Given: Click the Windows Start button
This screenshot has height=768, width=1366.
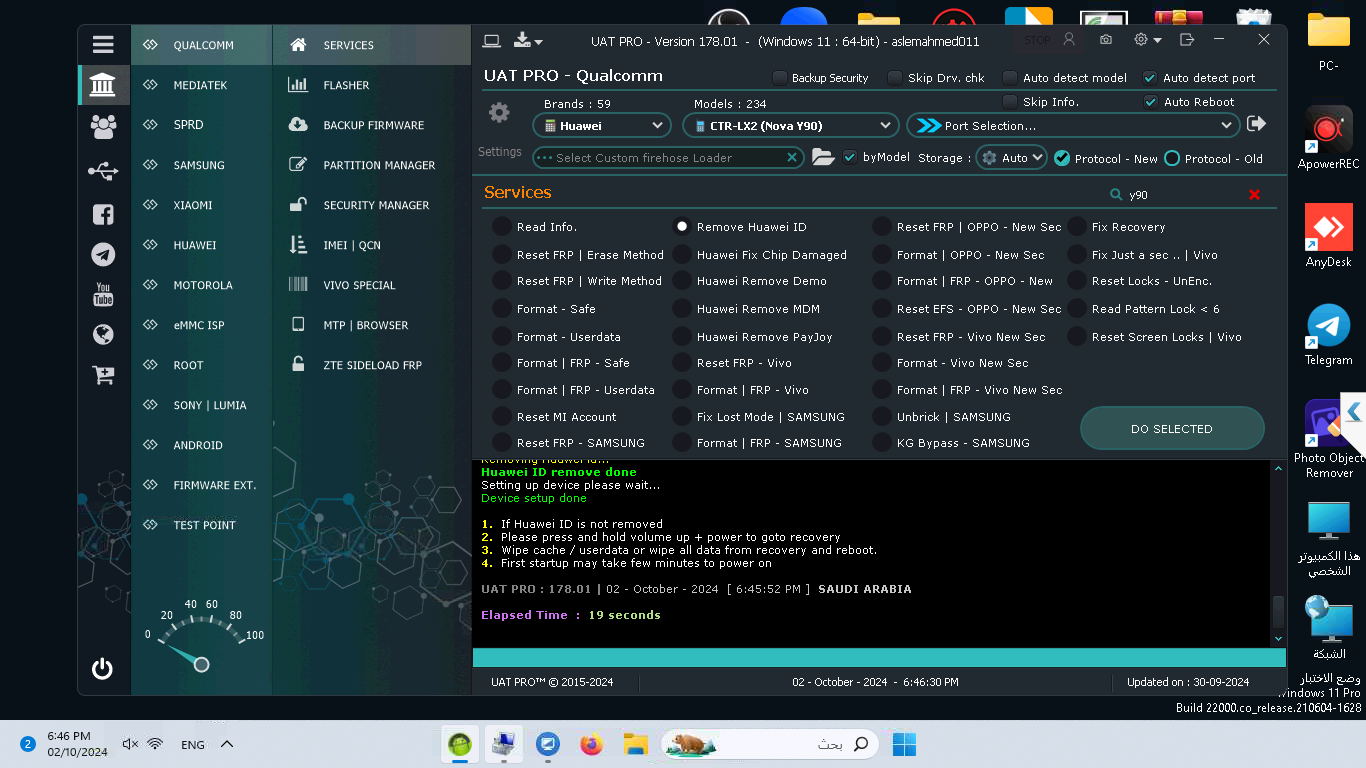Looking at the screenshot, I should tap(904, 744).
